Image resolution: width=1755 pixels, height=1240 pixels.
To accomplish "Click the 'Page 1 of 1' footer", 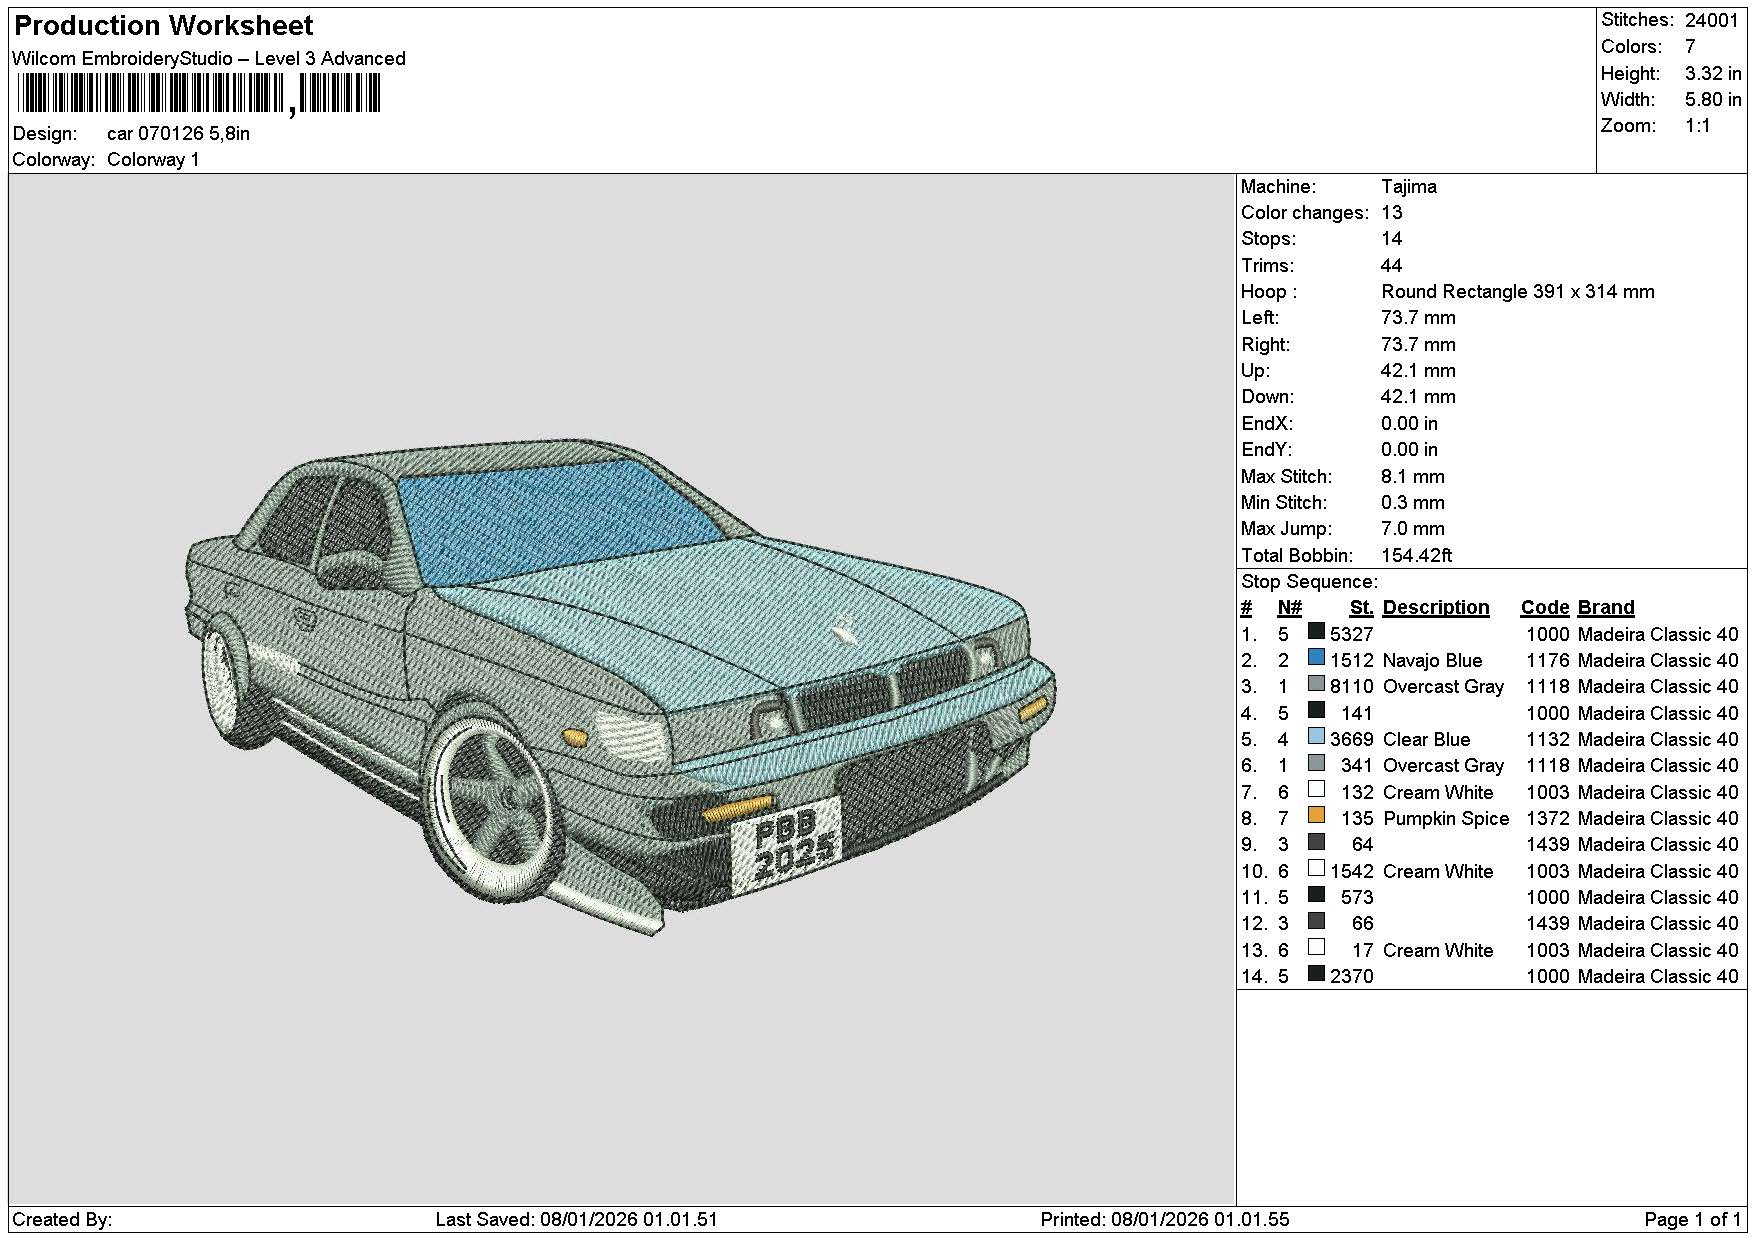I will pyautogui.click(x=1693, y=1220).
